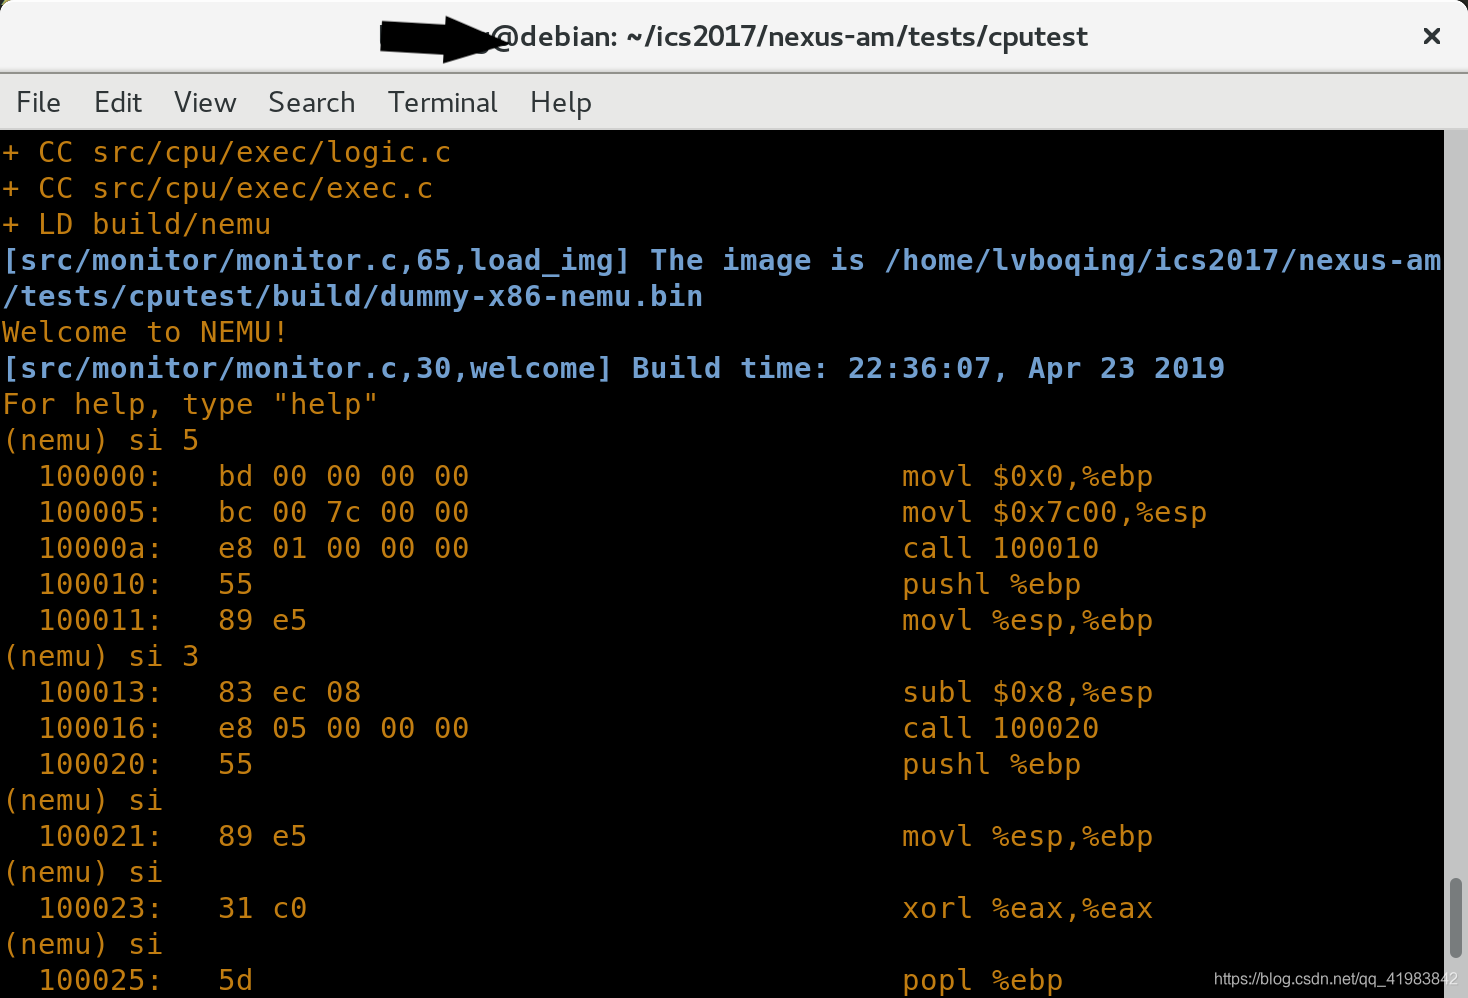Click bytes '83 ec 08'
This screenshot has height=998, width=1468.
(290, 692)
